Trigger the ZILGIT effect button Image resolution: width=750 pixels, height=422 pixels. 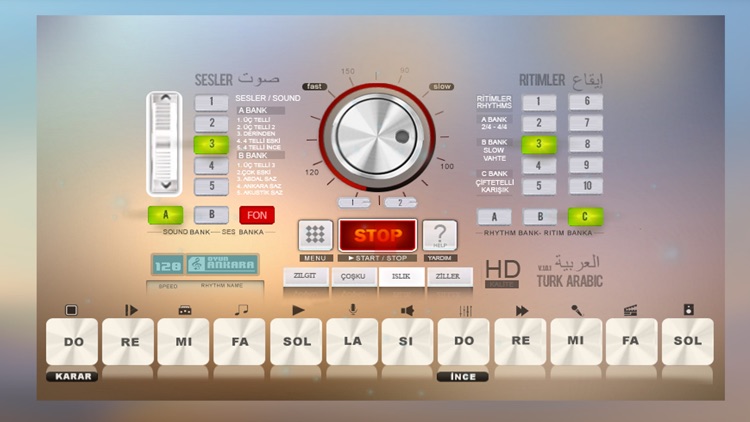(x=306, y=276)
